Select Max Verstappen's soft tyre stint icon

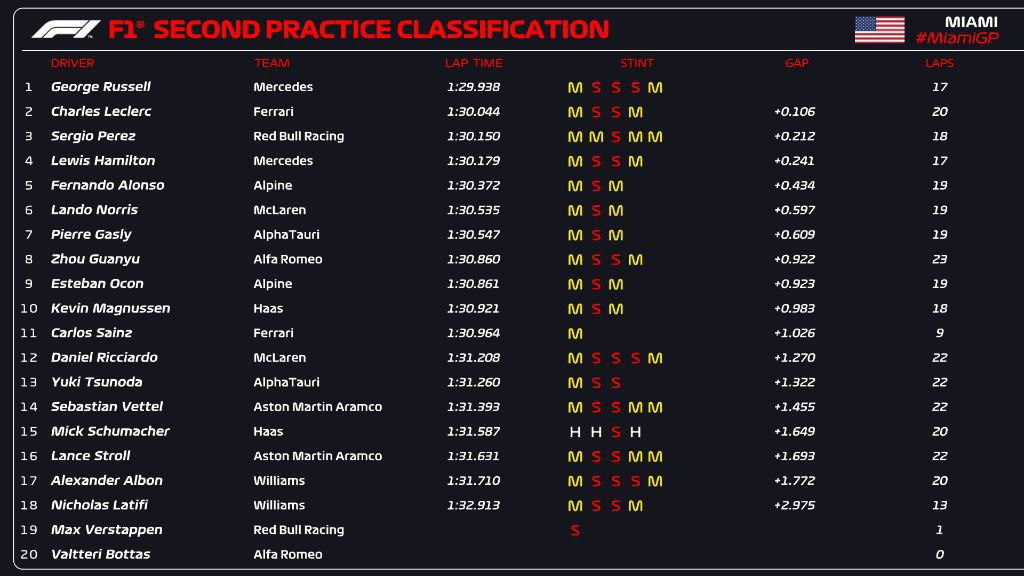coord(575,530)
